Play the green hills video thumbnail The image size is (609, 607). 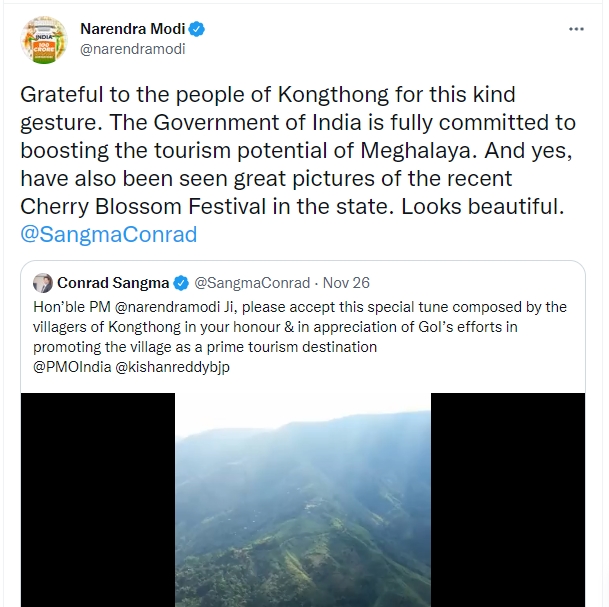[303, 500]
